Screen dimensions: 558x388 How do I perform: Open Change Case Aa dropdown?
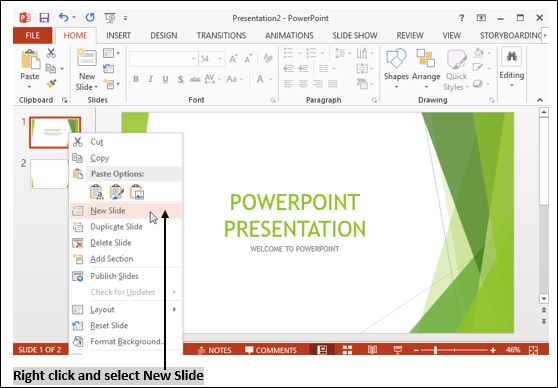[235, 79]
